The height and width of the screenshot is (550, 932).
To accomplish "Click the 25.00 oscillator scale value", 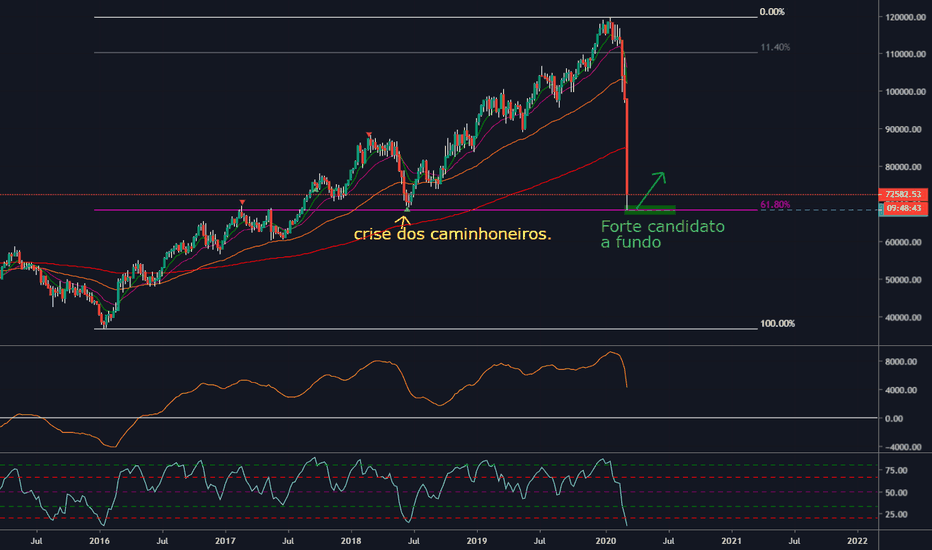I will point(896,514).
